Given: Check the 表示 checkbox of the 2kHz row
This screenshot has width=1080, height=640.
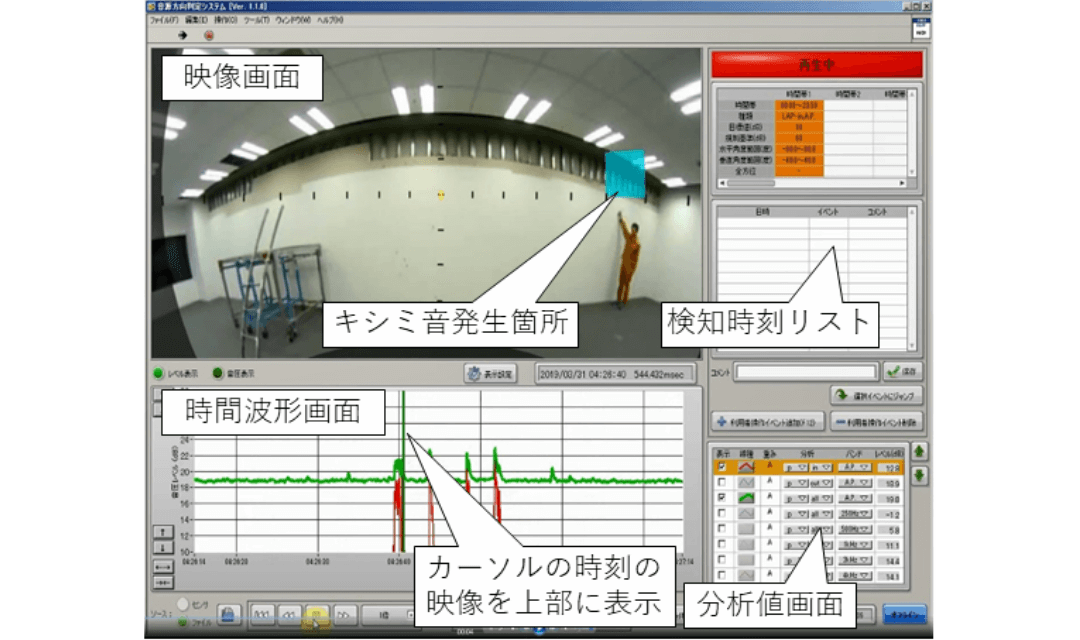Looking at the screenshot, I should [x=722, y=559].
